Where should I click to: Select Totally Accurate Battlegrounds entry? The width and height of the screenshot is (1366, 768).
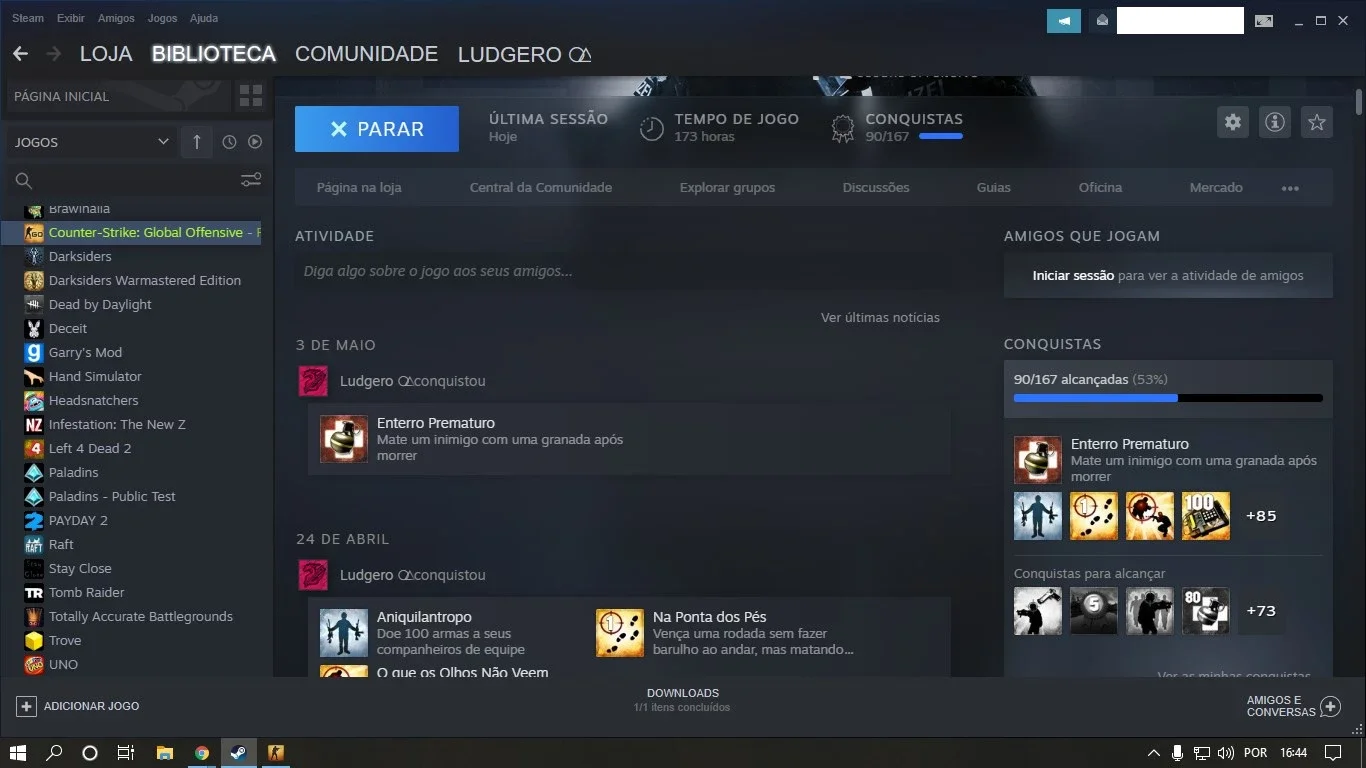pyautogui.click(x=141, y=616)
